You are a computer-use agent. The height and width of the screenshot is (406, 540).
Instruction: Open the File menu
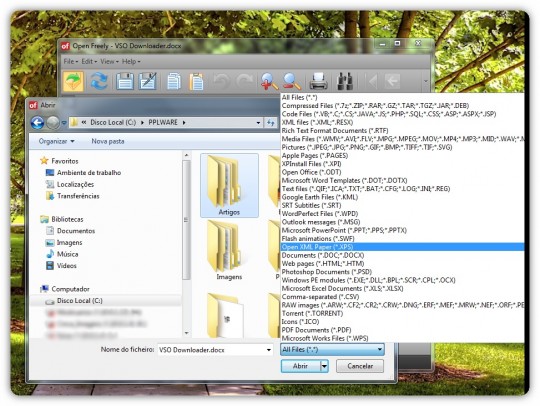click(x=71, y=62)
